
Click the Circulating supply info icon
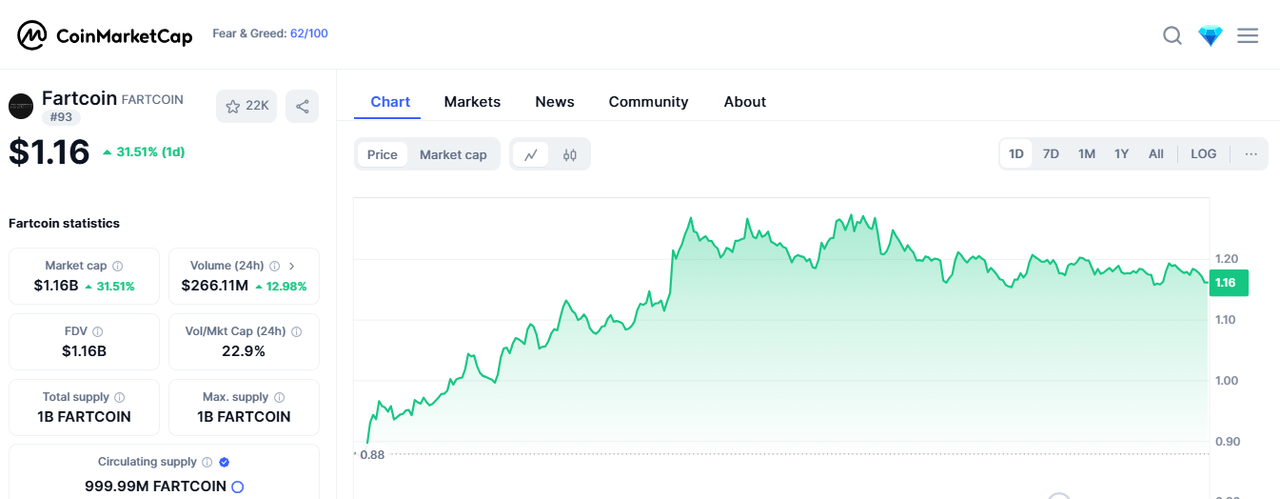click(x=207, y=462)
